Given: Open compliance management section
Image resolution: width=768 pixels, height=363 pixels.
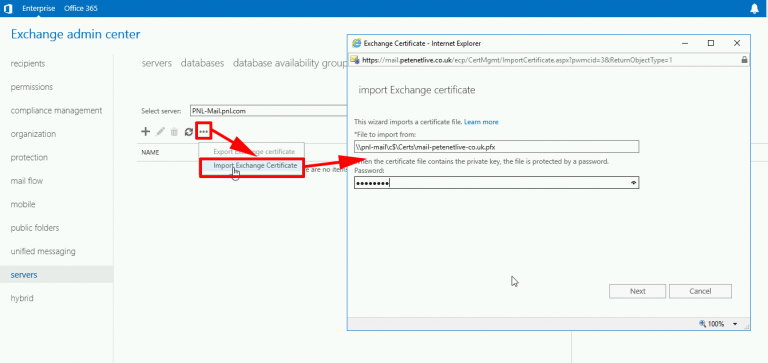Looking at the screenshot, I should [x=56, y=110].
